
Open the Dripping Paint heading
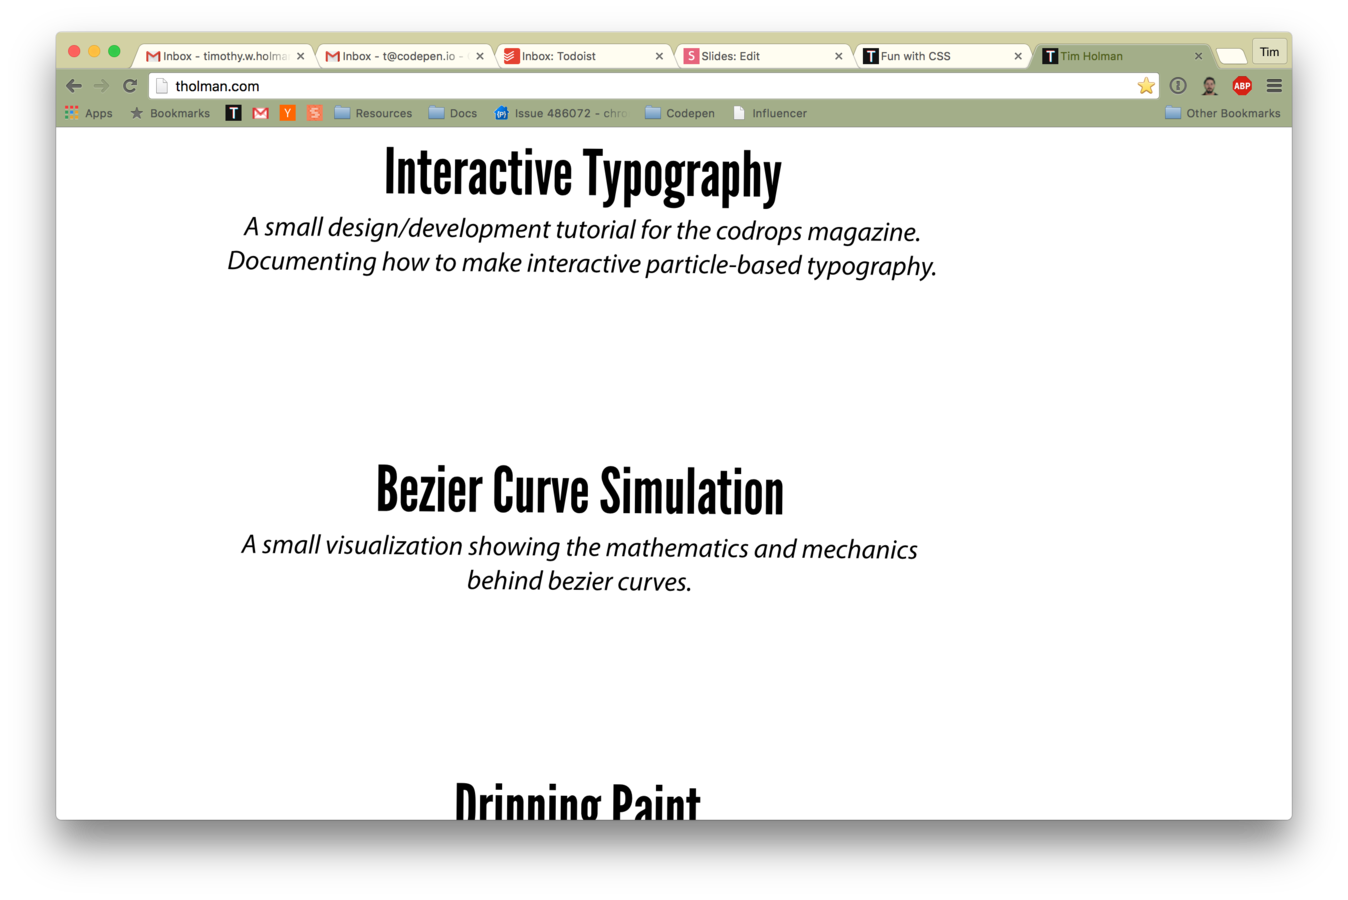578,801
